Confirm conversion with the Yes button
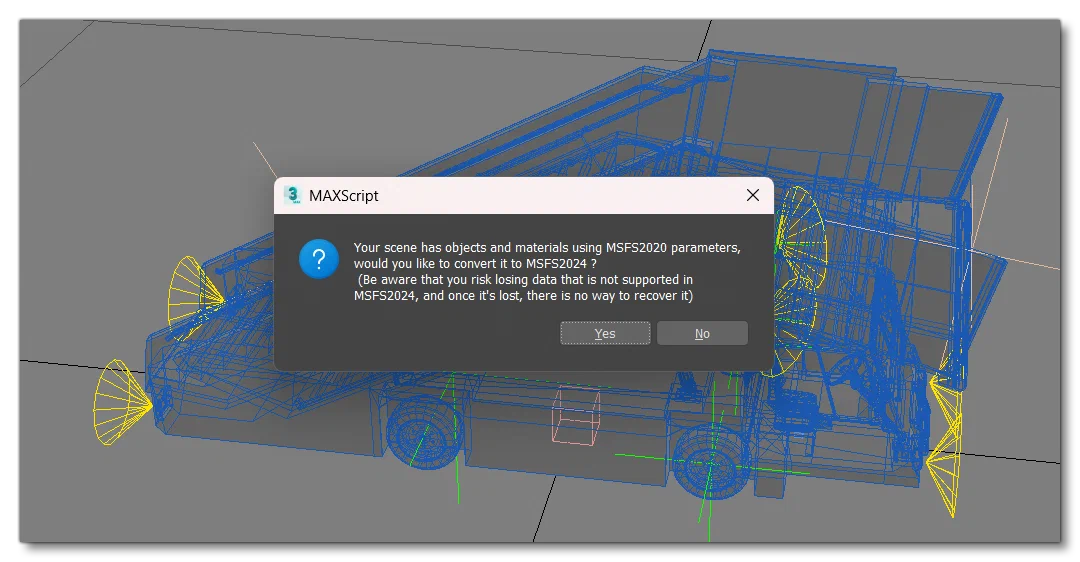1080x562 pixels. click(605, 333)
